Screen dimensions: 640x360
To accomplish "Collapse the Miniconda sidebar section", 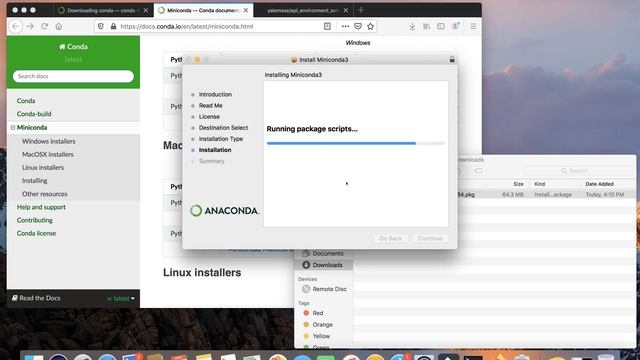I will coord(13,128).
